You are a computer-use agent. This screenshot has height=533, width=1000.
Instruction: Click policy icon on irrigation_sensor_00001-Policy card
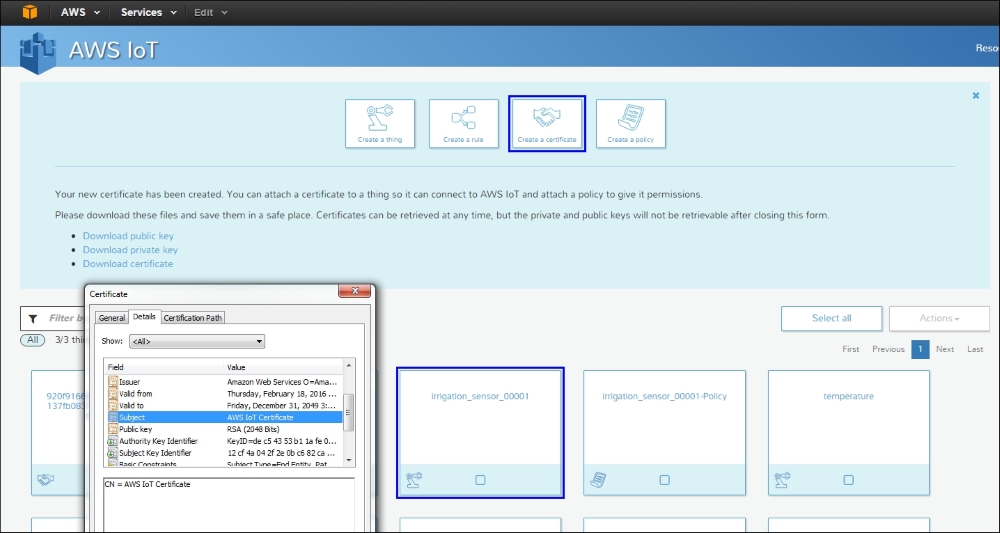click(x=598, y=479)
